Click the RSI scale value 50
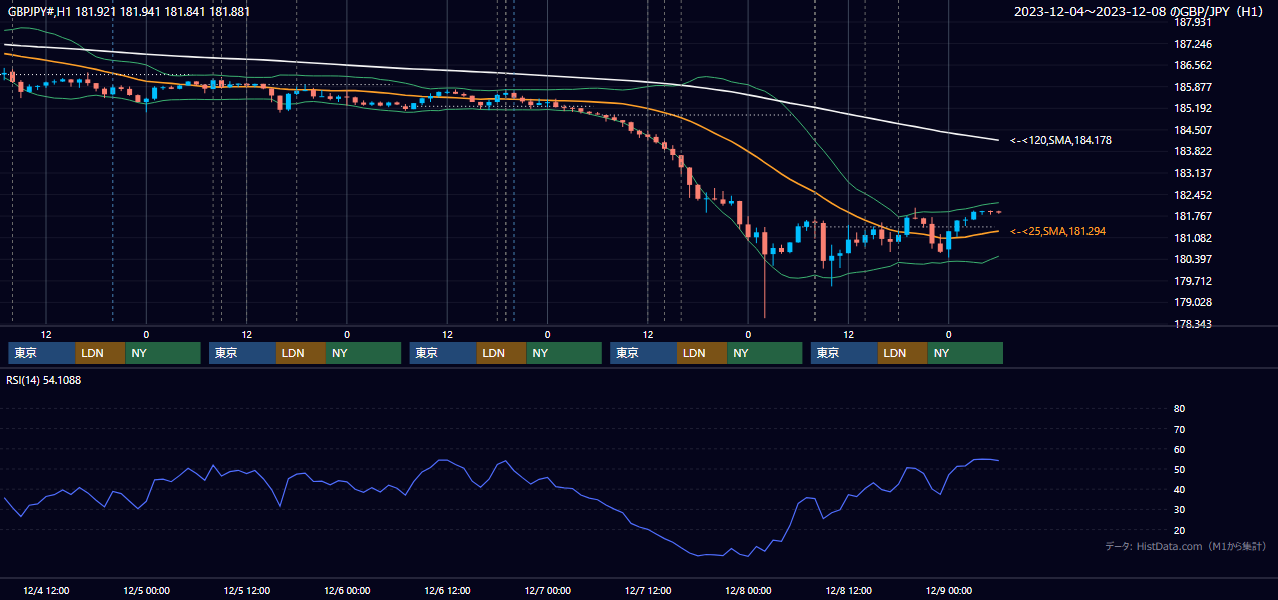This screenshot has height=600, width=1278. tap(1179, 470)
